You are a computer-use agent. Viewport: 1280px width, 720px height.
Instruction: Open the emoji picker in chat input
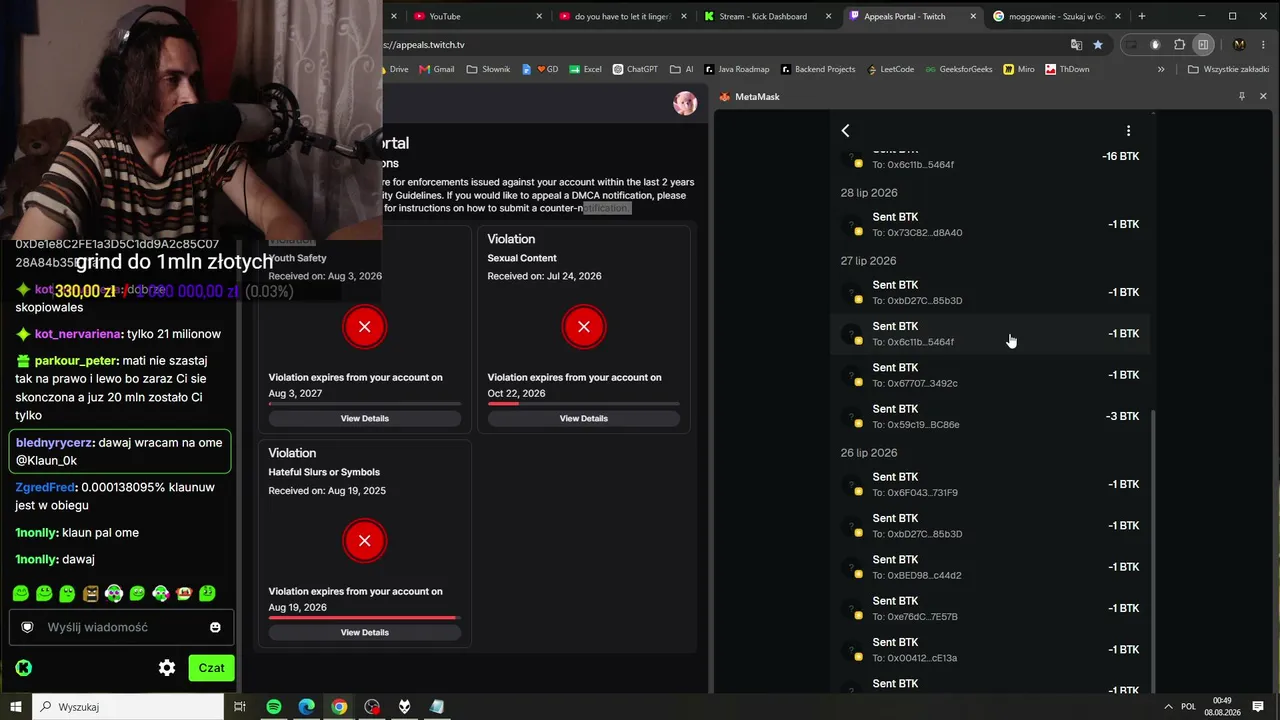(x=215, y=627)
